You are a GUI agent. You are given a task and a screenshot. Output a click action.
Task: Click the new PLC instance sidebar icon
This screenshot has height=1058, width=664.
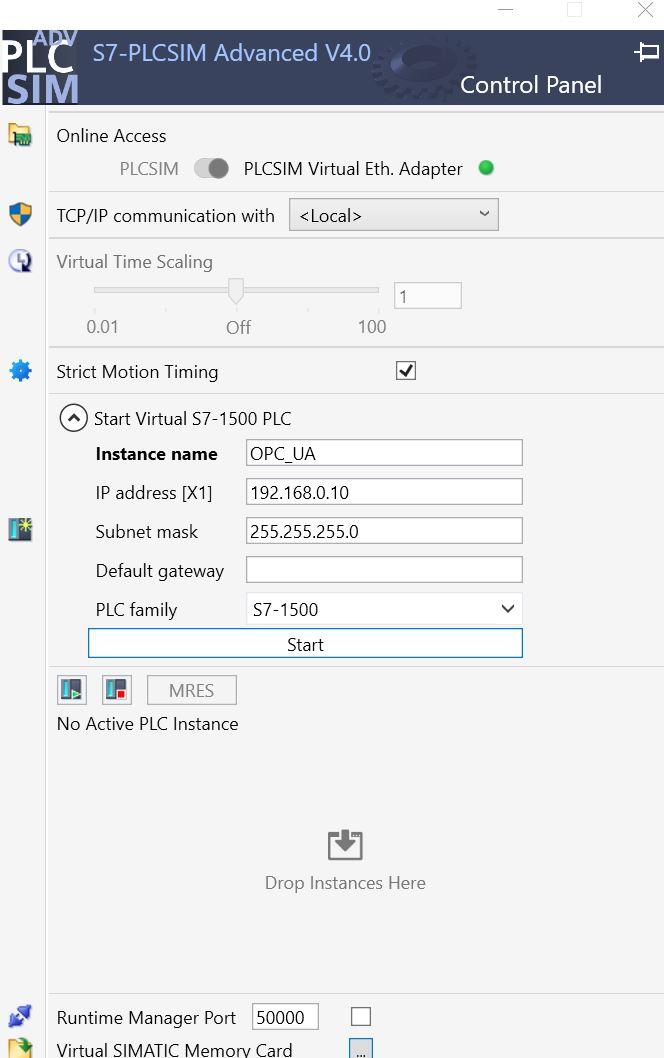[20, 529]
